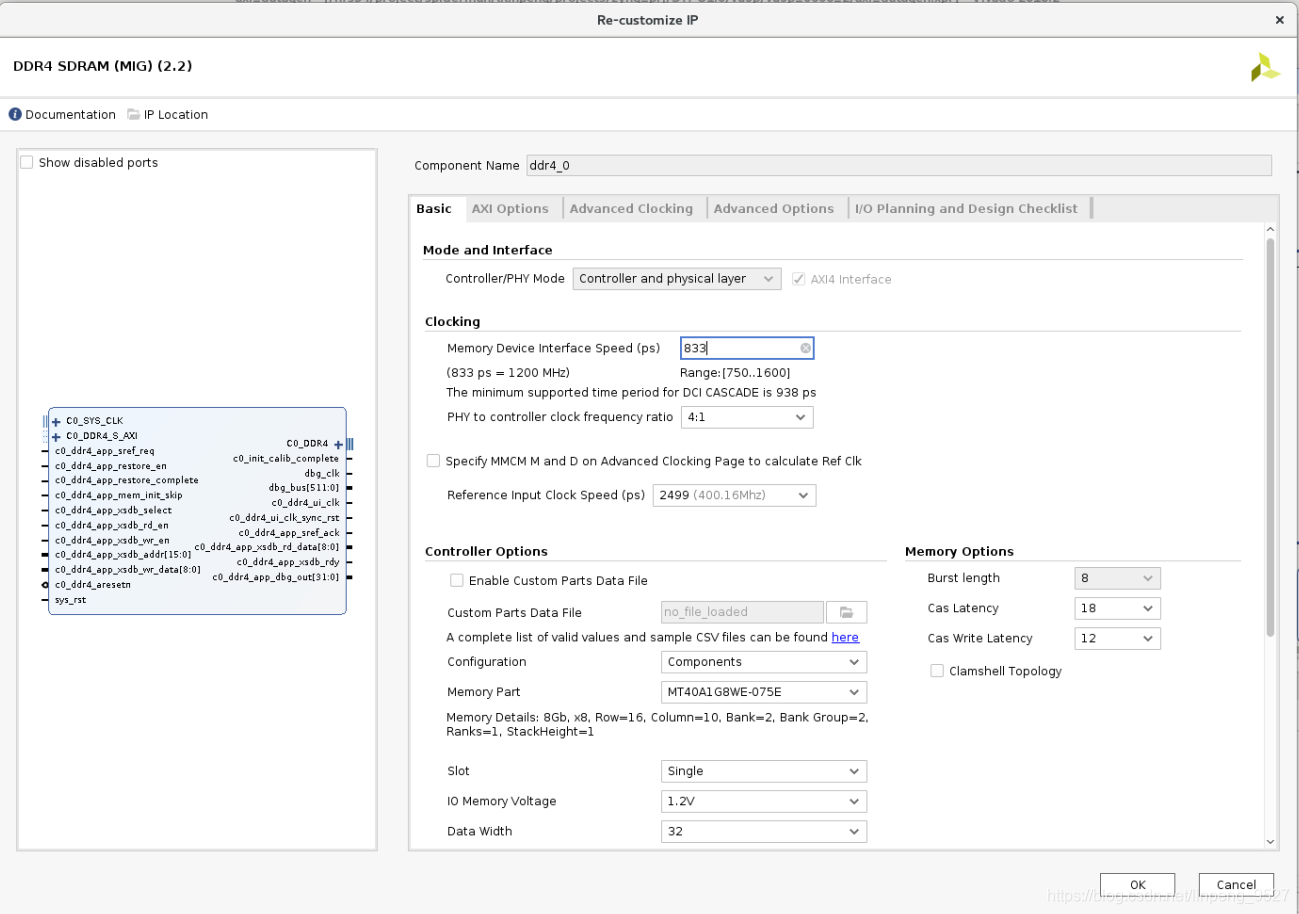
Task: Switch to the Advanced Clocking tab
Action: (x=631, y=209)
